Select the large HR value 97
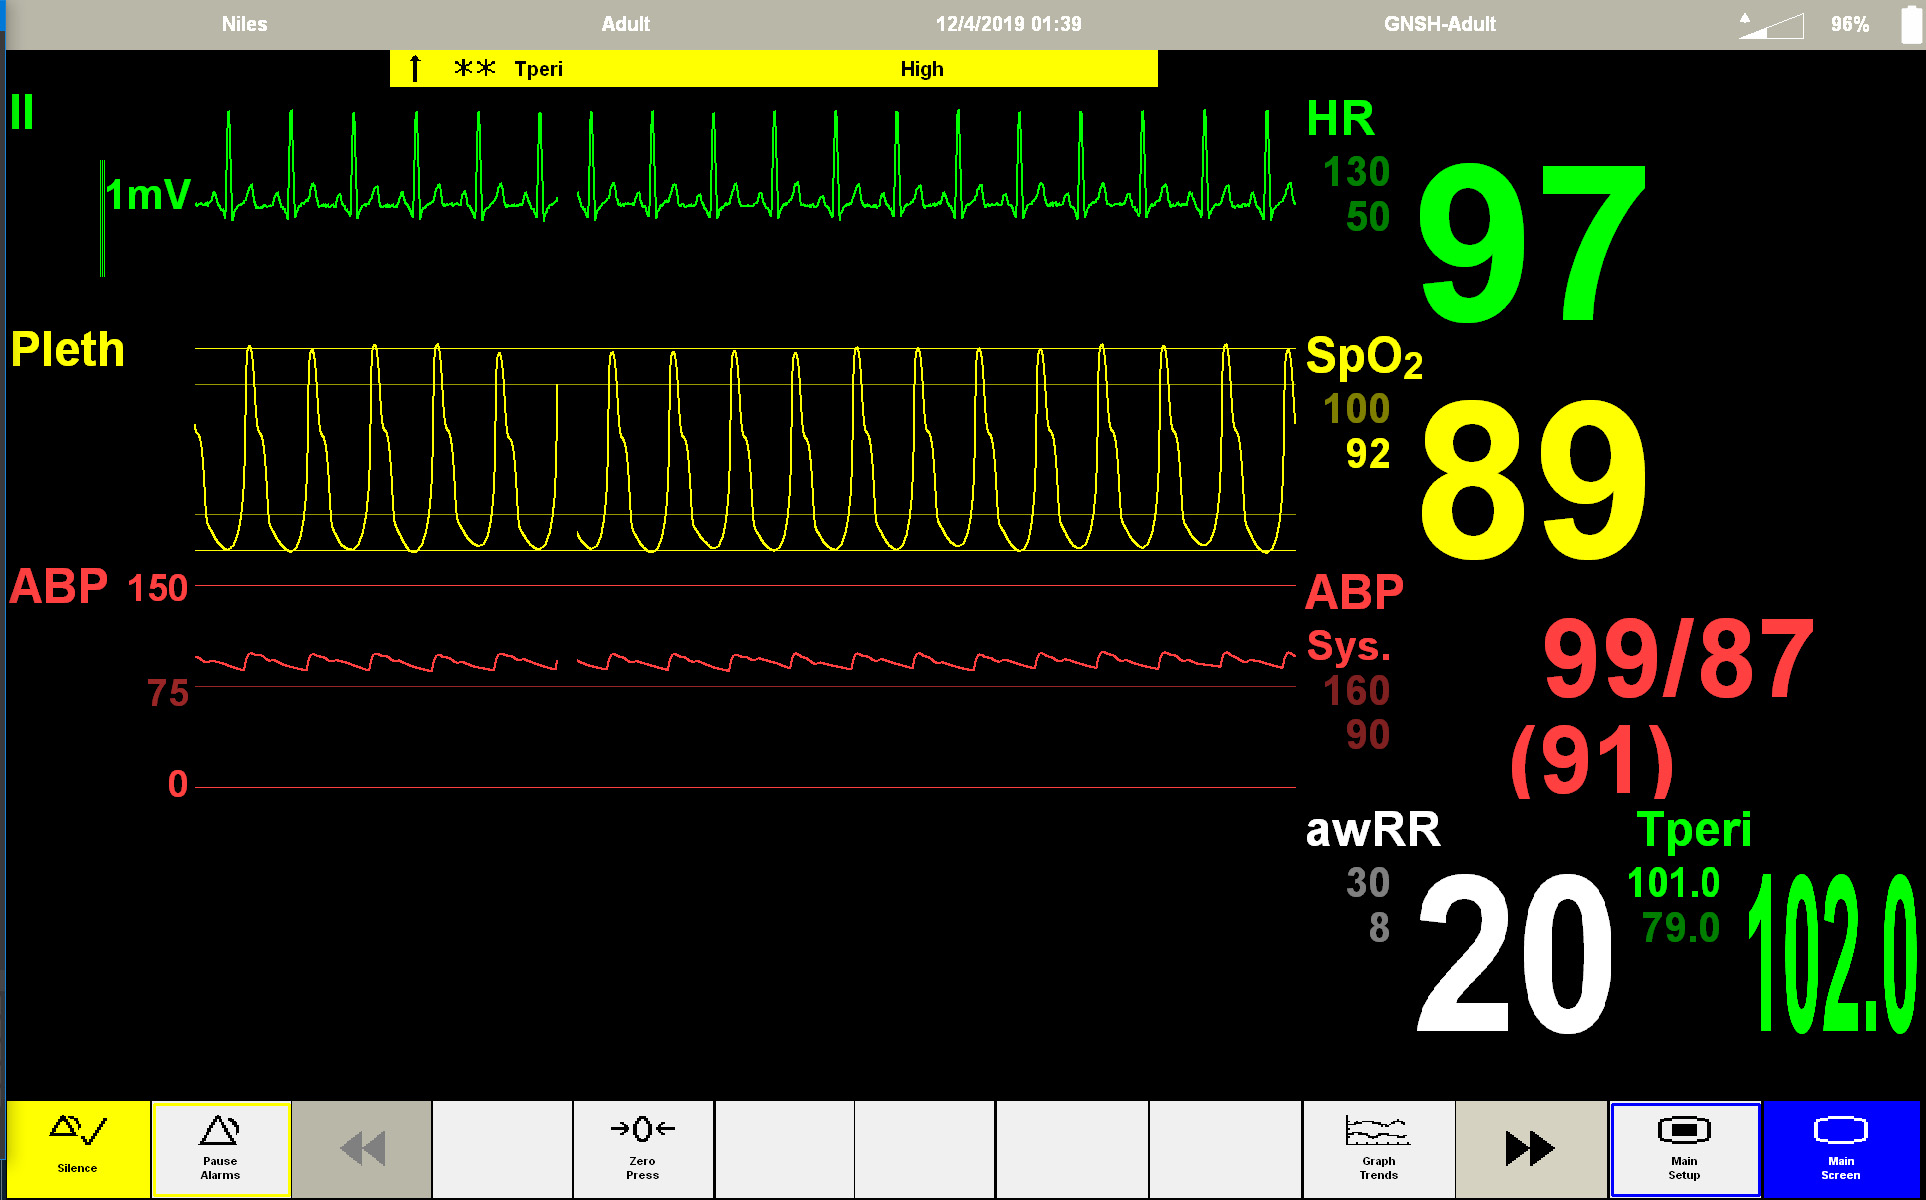The width and height of the screenshot is (1926, 1200). click(x=1530, y=245)
